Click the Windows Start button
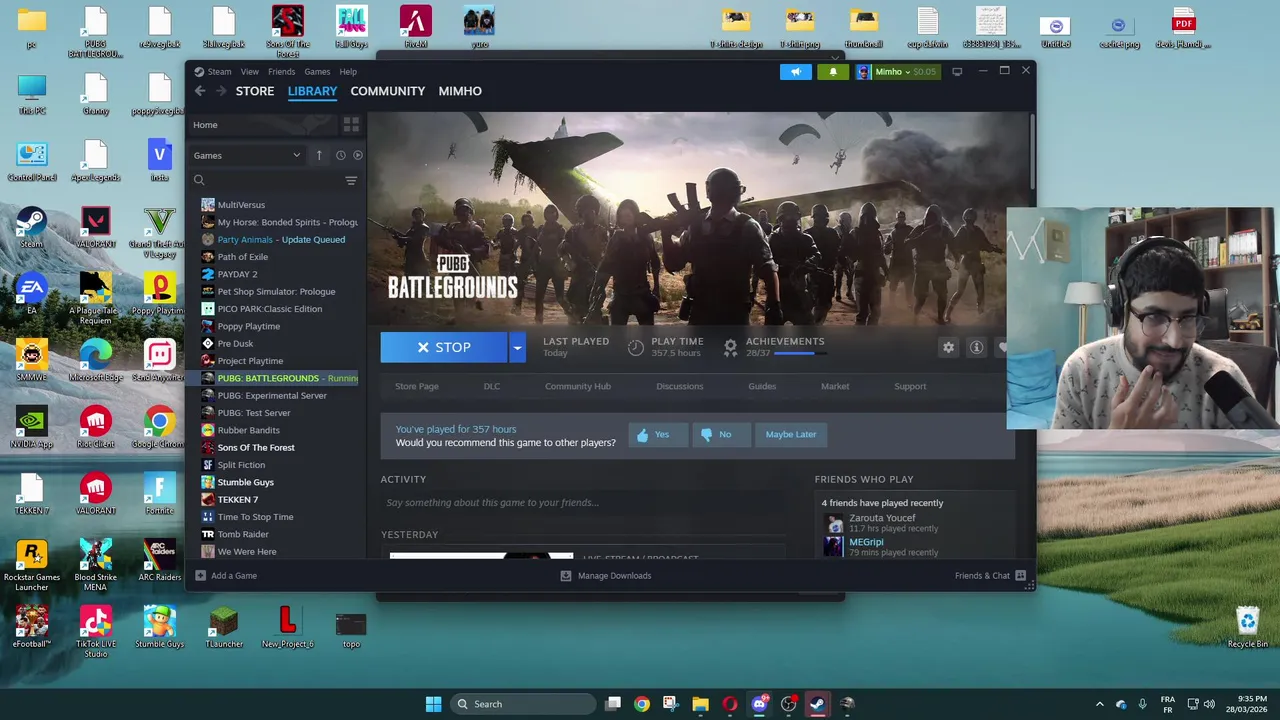 pyautogui.click(x=433, y=704)
